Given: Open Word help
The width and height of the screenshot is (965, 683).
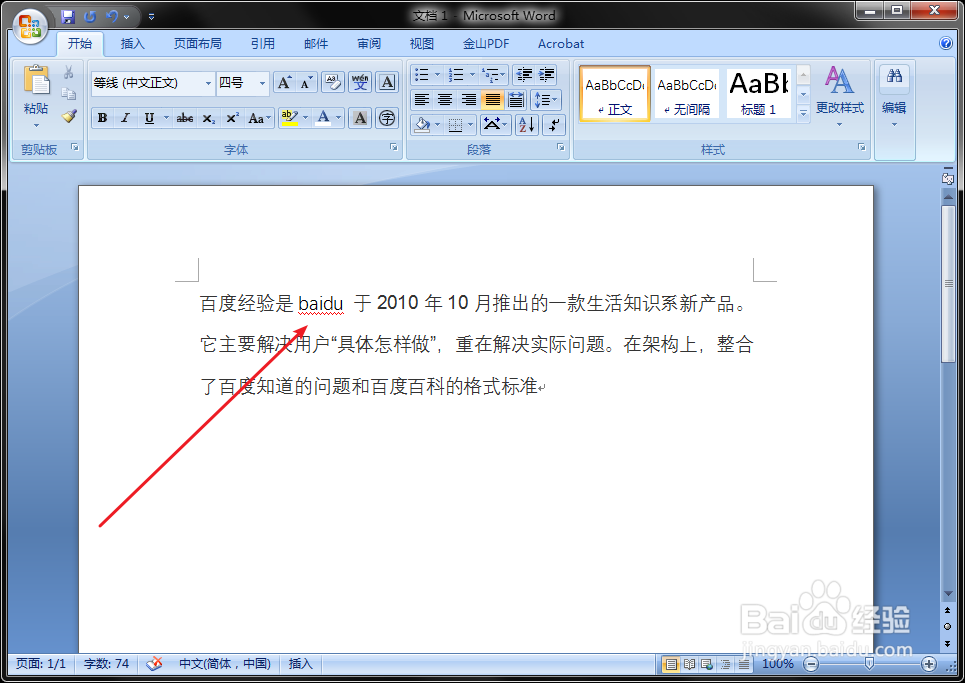Looking at the screenshot, I should click(x=946, y=43).
